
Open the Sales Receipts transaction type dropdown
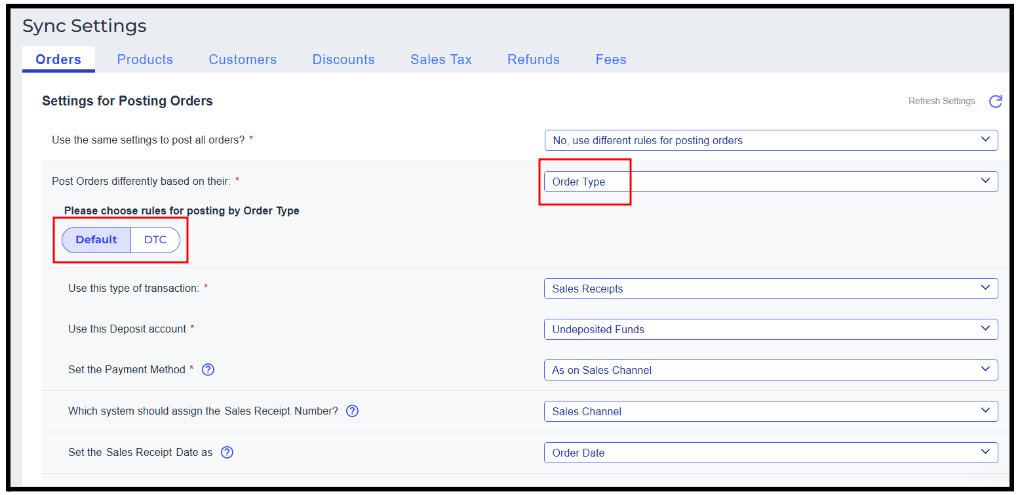coord(770,289)
